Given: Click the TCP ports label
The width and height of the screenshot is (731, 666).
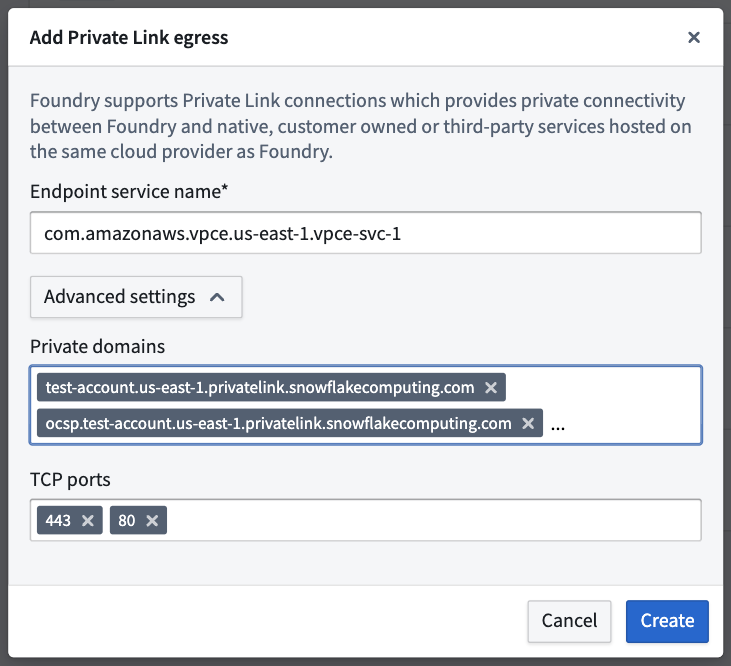Looking at the screenshot, I should 70,480.
